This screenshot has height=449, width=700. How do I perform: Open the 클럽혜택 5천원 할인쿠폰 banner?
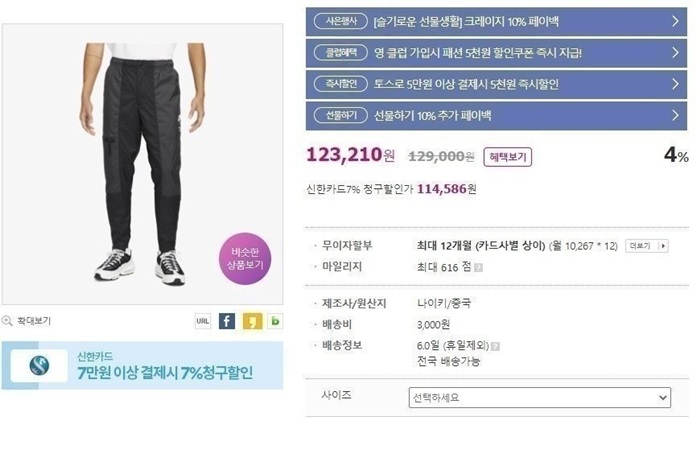pyautogui.click(x=496, y=53)
